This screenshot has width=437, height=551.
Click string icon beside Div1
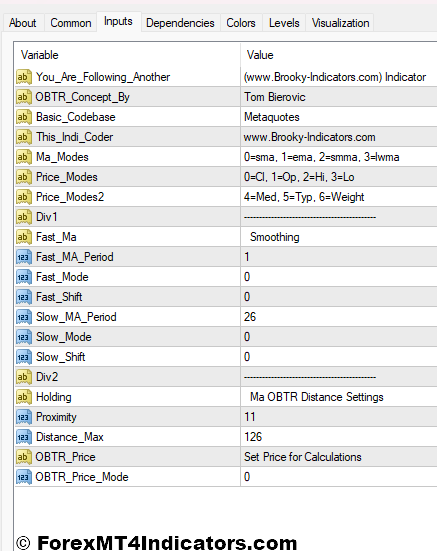tap(24, 217)
